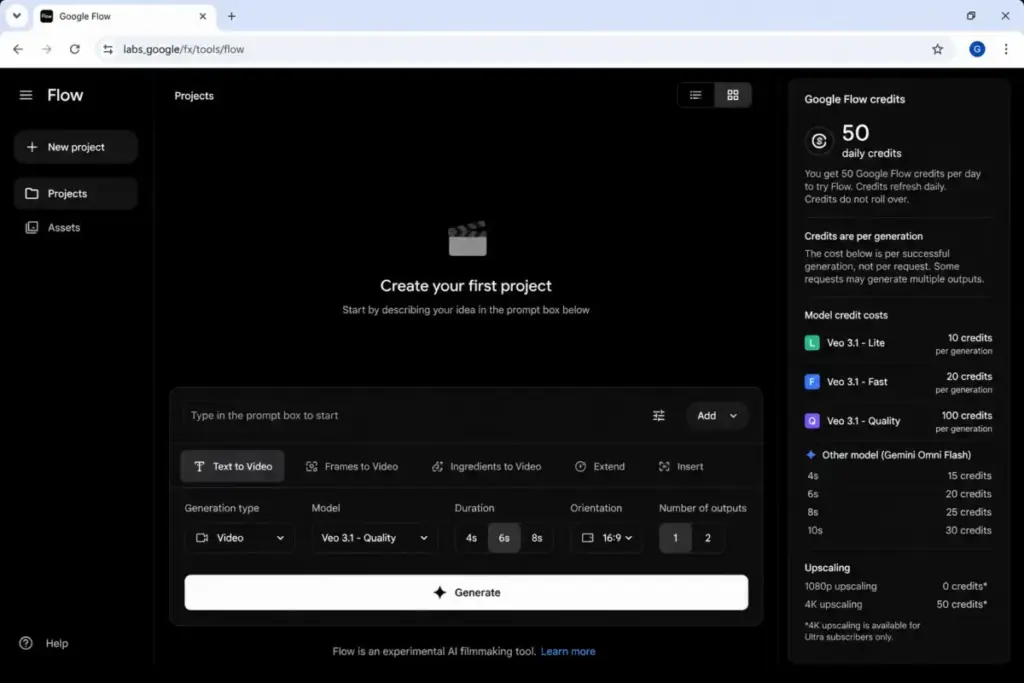Select the Frames to Video tab
Screen dimensions: 1024x683
coord(352,466)
